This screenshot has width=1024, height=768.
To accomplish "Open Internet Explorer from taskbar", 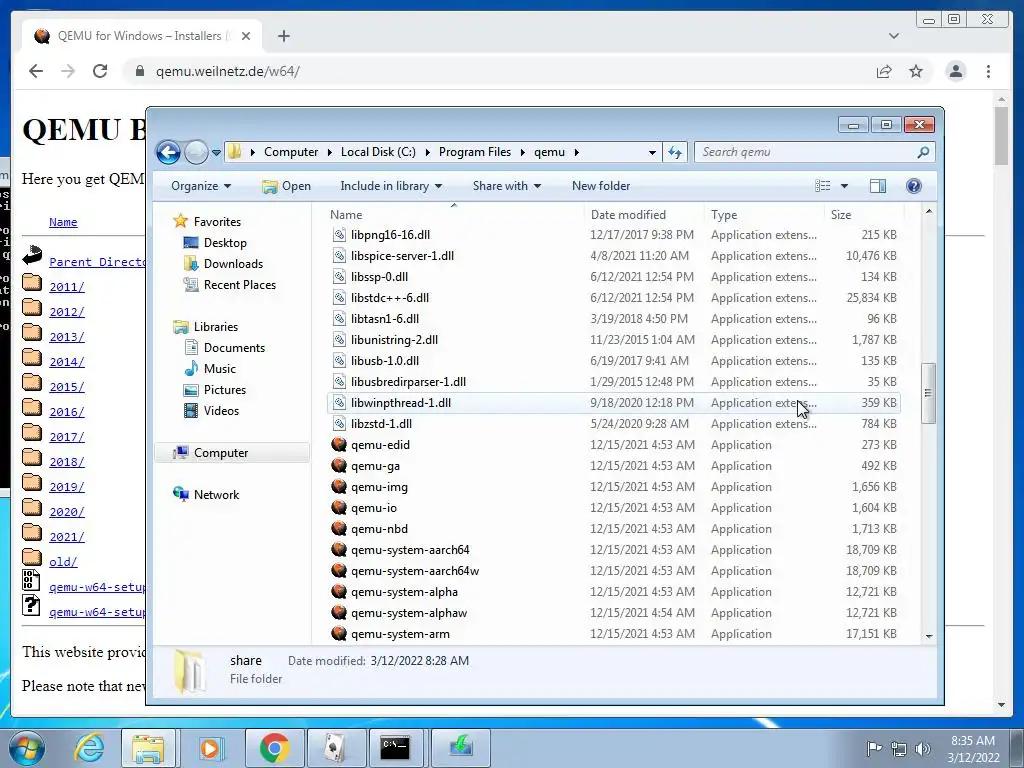I will pyautogui.click(x=89, y=748).
